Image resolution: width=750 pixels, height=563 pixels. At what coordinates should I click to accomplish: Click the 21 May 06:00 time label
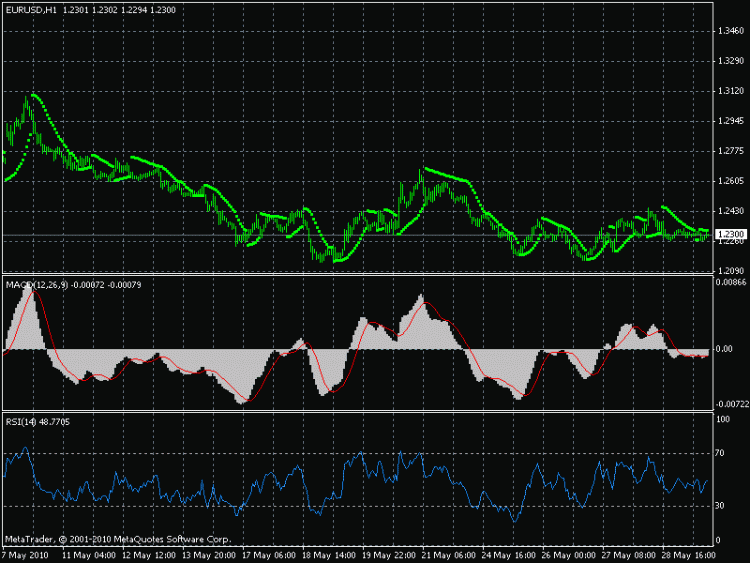click(449, 555)
